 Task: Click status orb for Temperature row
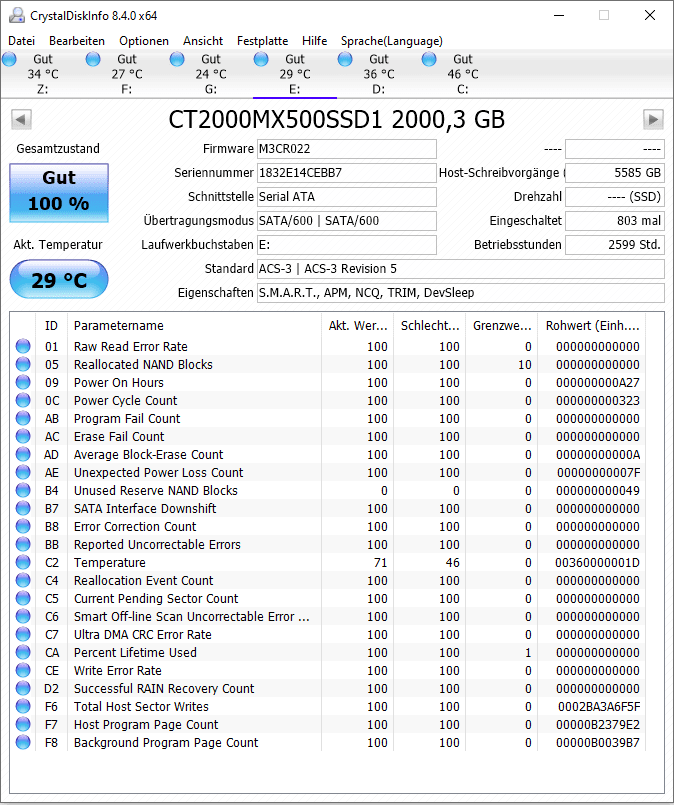[x=23, y=562]
